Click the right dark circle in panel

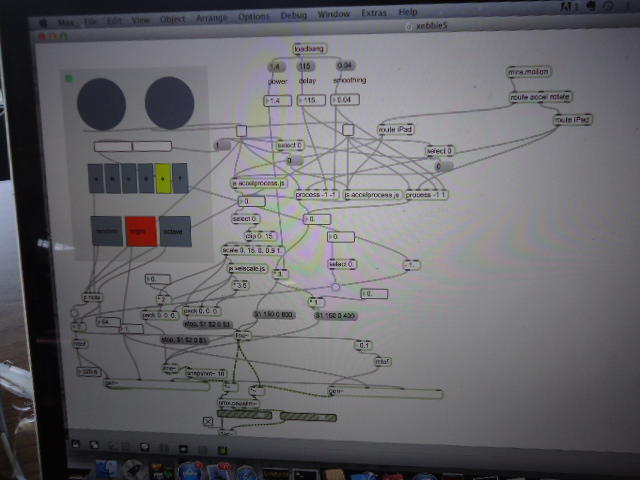click(x=169, y=103)
